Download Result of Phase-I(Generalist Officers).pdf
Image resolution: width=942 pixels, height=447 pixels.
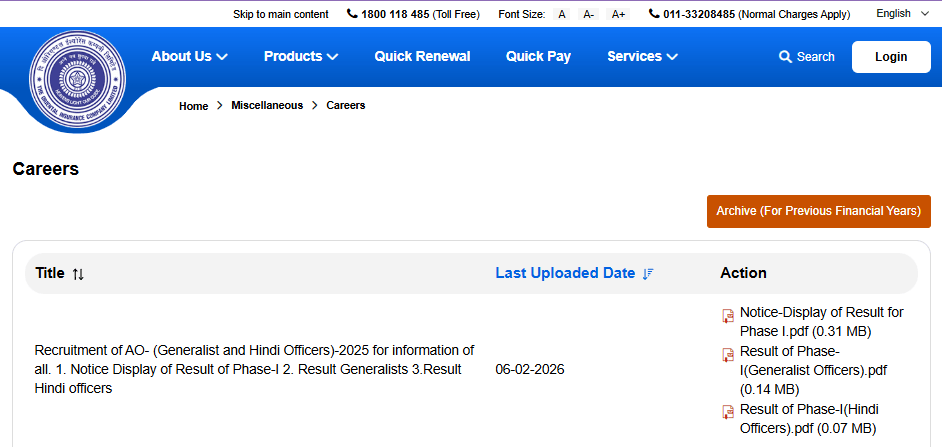[x=813, y=370]
